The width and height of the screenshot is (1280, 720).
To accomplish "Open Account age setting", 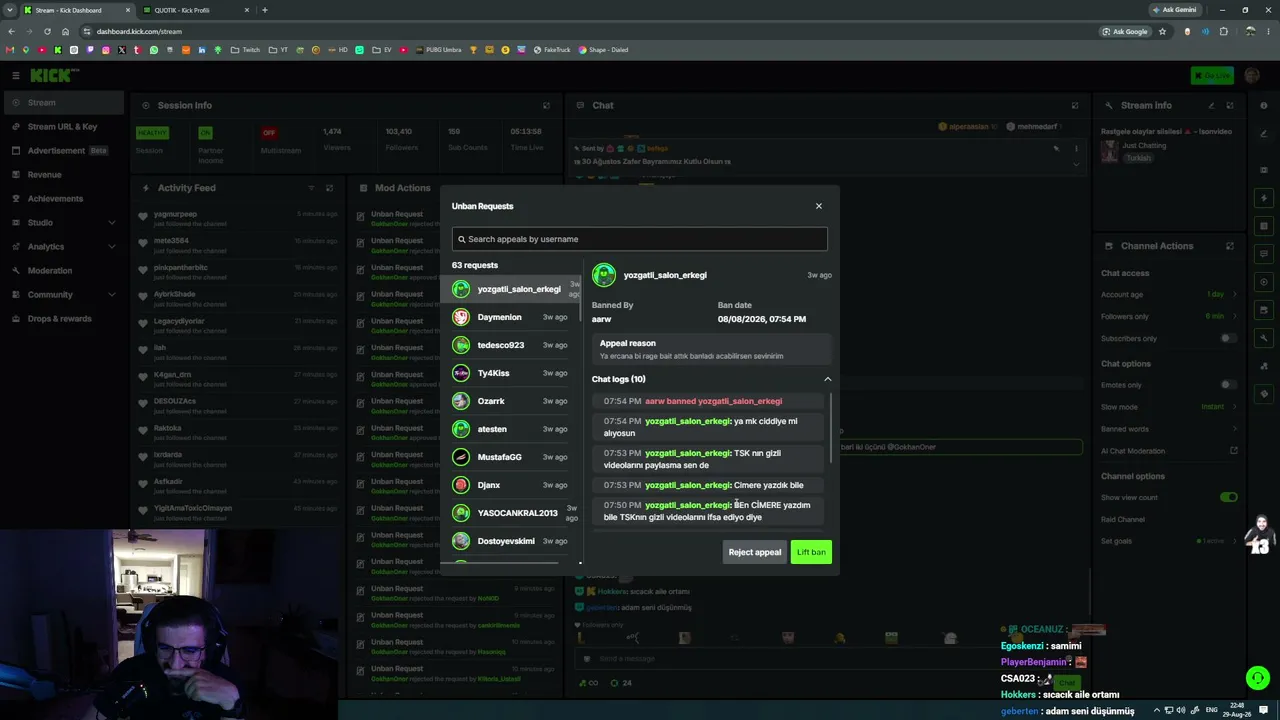I will [1169, 295].
